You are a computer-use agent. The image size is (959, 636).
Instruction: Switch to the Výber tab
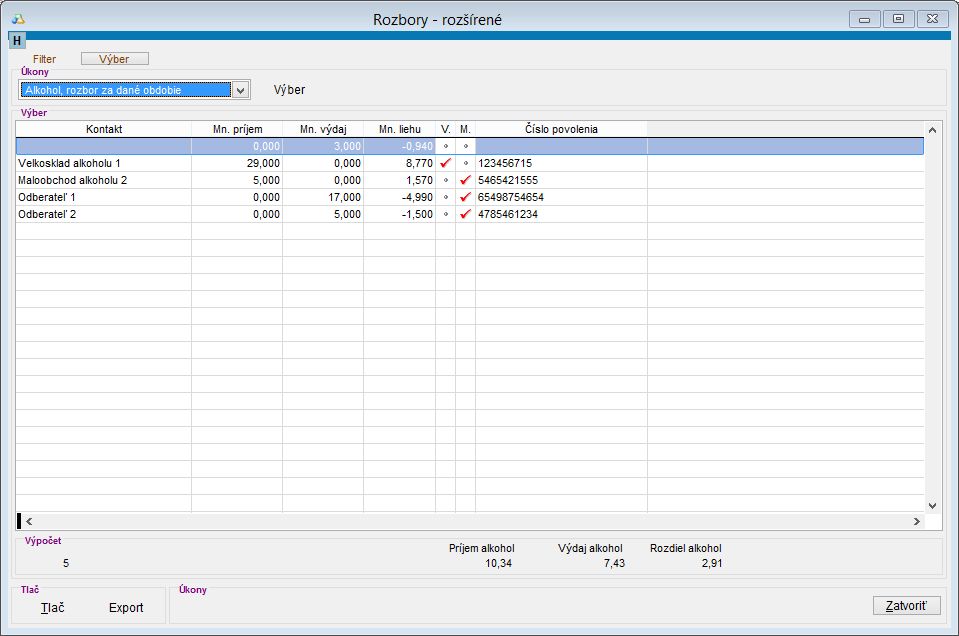[x=114, y=59]
